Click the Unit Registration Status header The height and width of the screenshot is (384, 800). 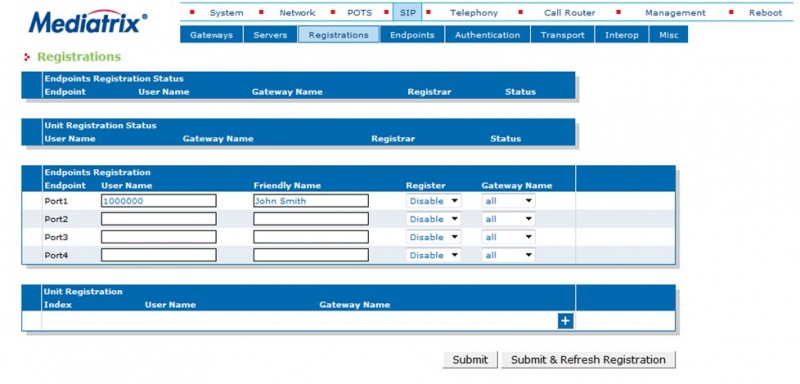coord(101,125)
